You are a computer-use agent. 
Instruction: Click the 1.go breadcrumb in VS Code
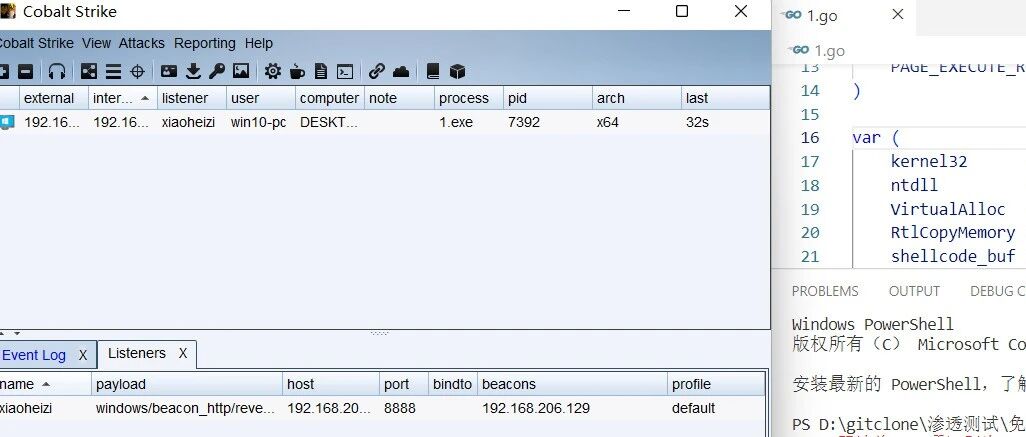point(829,51)
